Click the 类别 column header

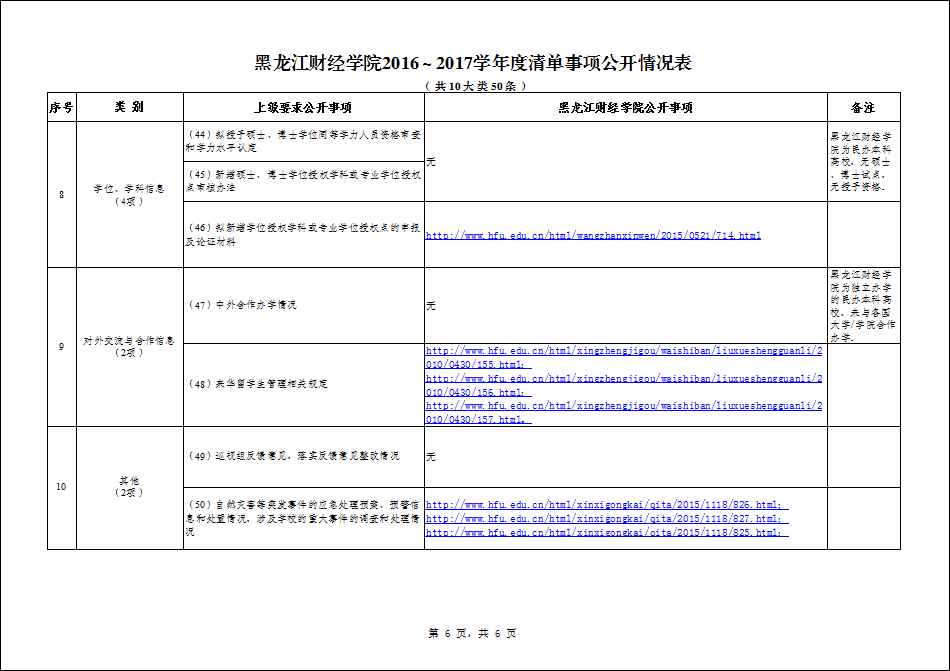coord(129,107)
